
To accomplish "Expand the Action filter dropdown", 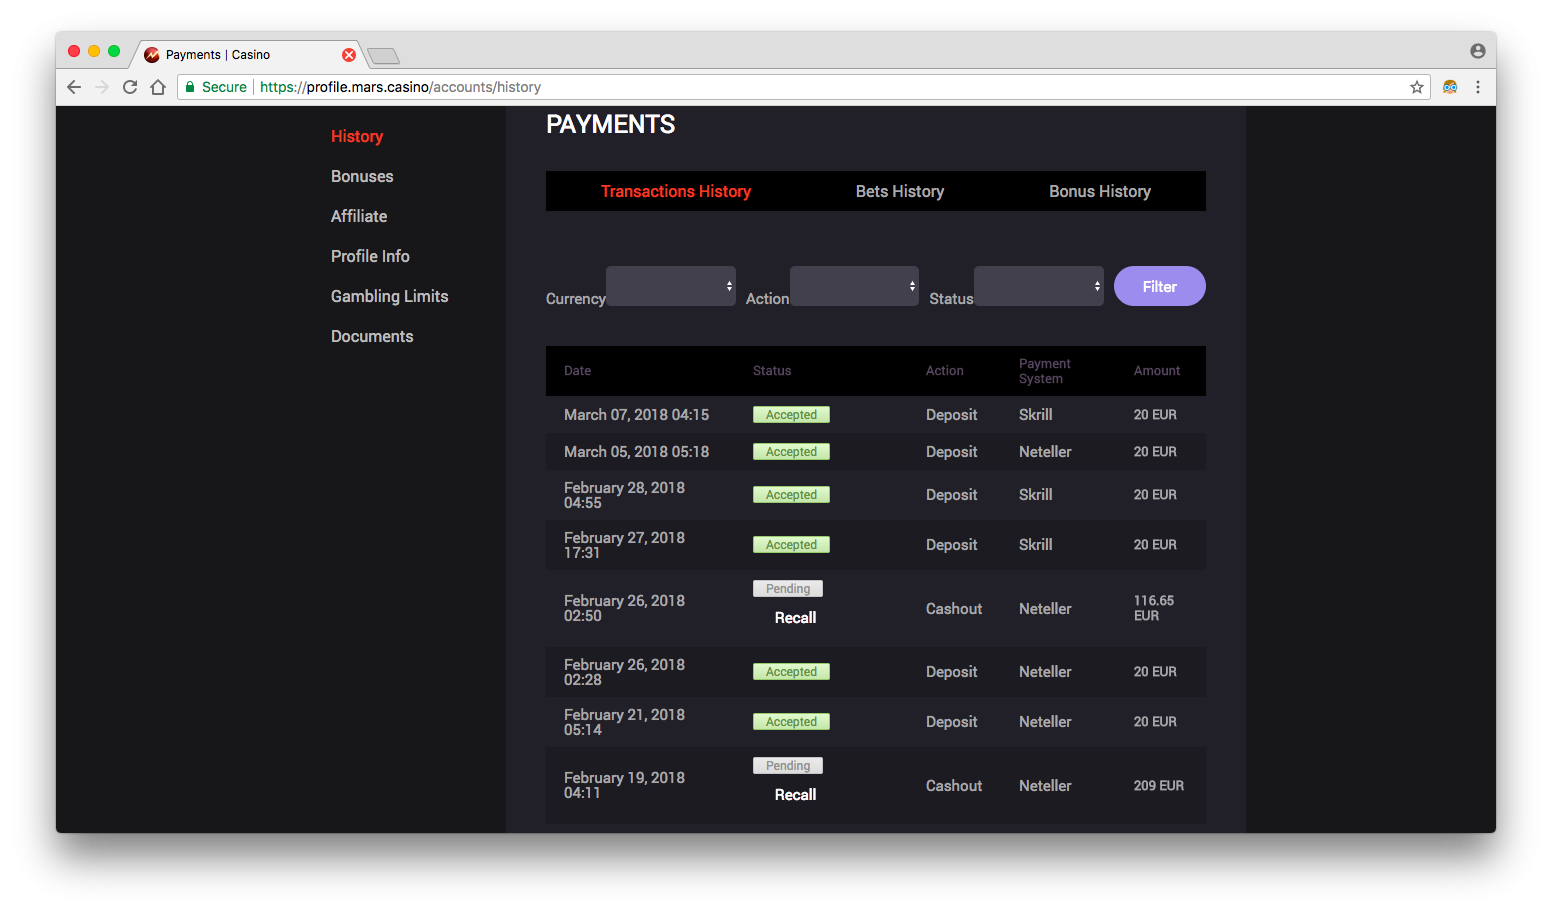I will (854, 286).
